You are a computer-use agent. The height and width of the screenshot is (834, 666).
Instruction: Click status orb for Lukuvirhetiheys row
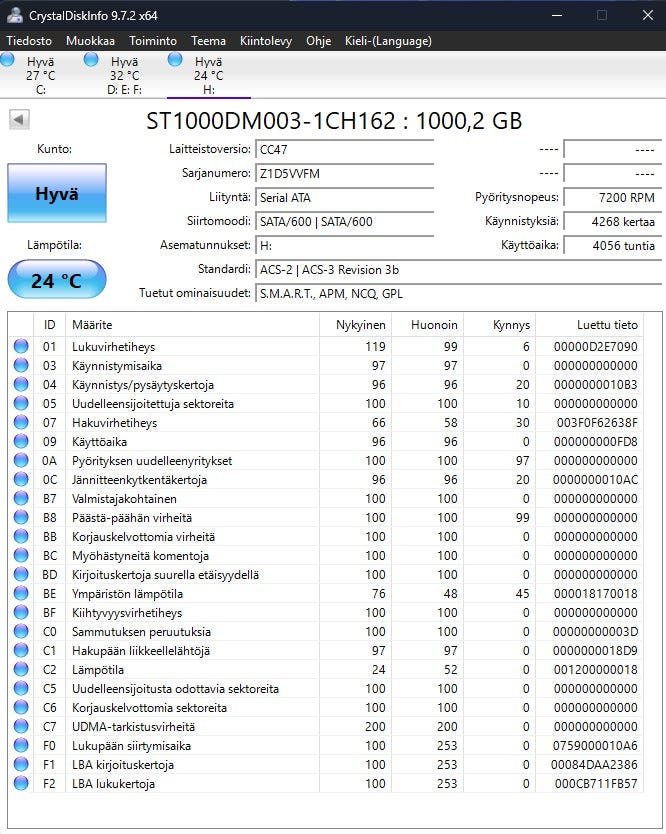point(21,346)
